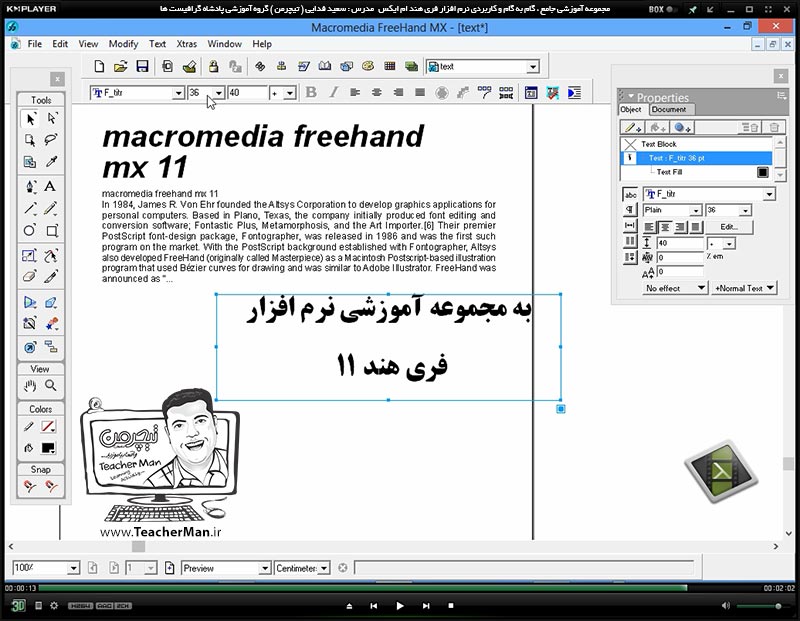The width and height of the screenshot is (800, 621).
Task: Show character settings (abc) in Properties
Action: [631, 194]
